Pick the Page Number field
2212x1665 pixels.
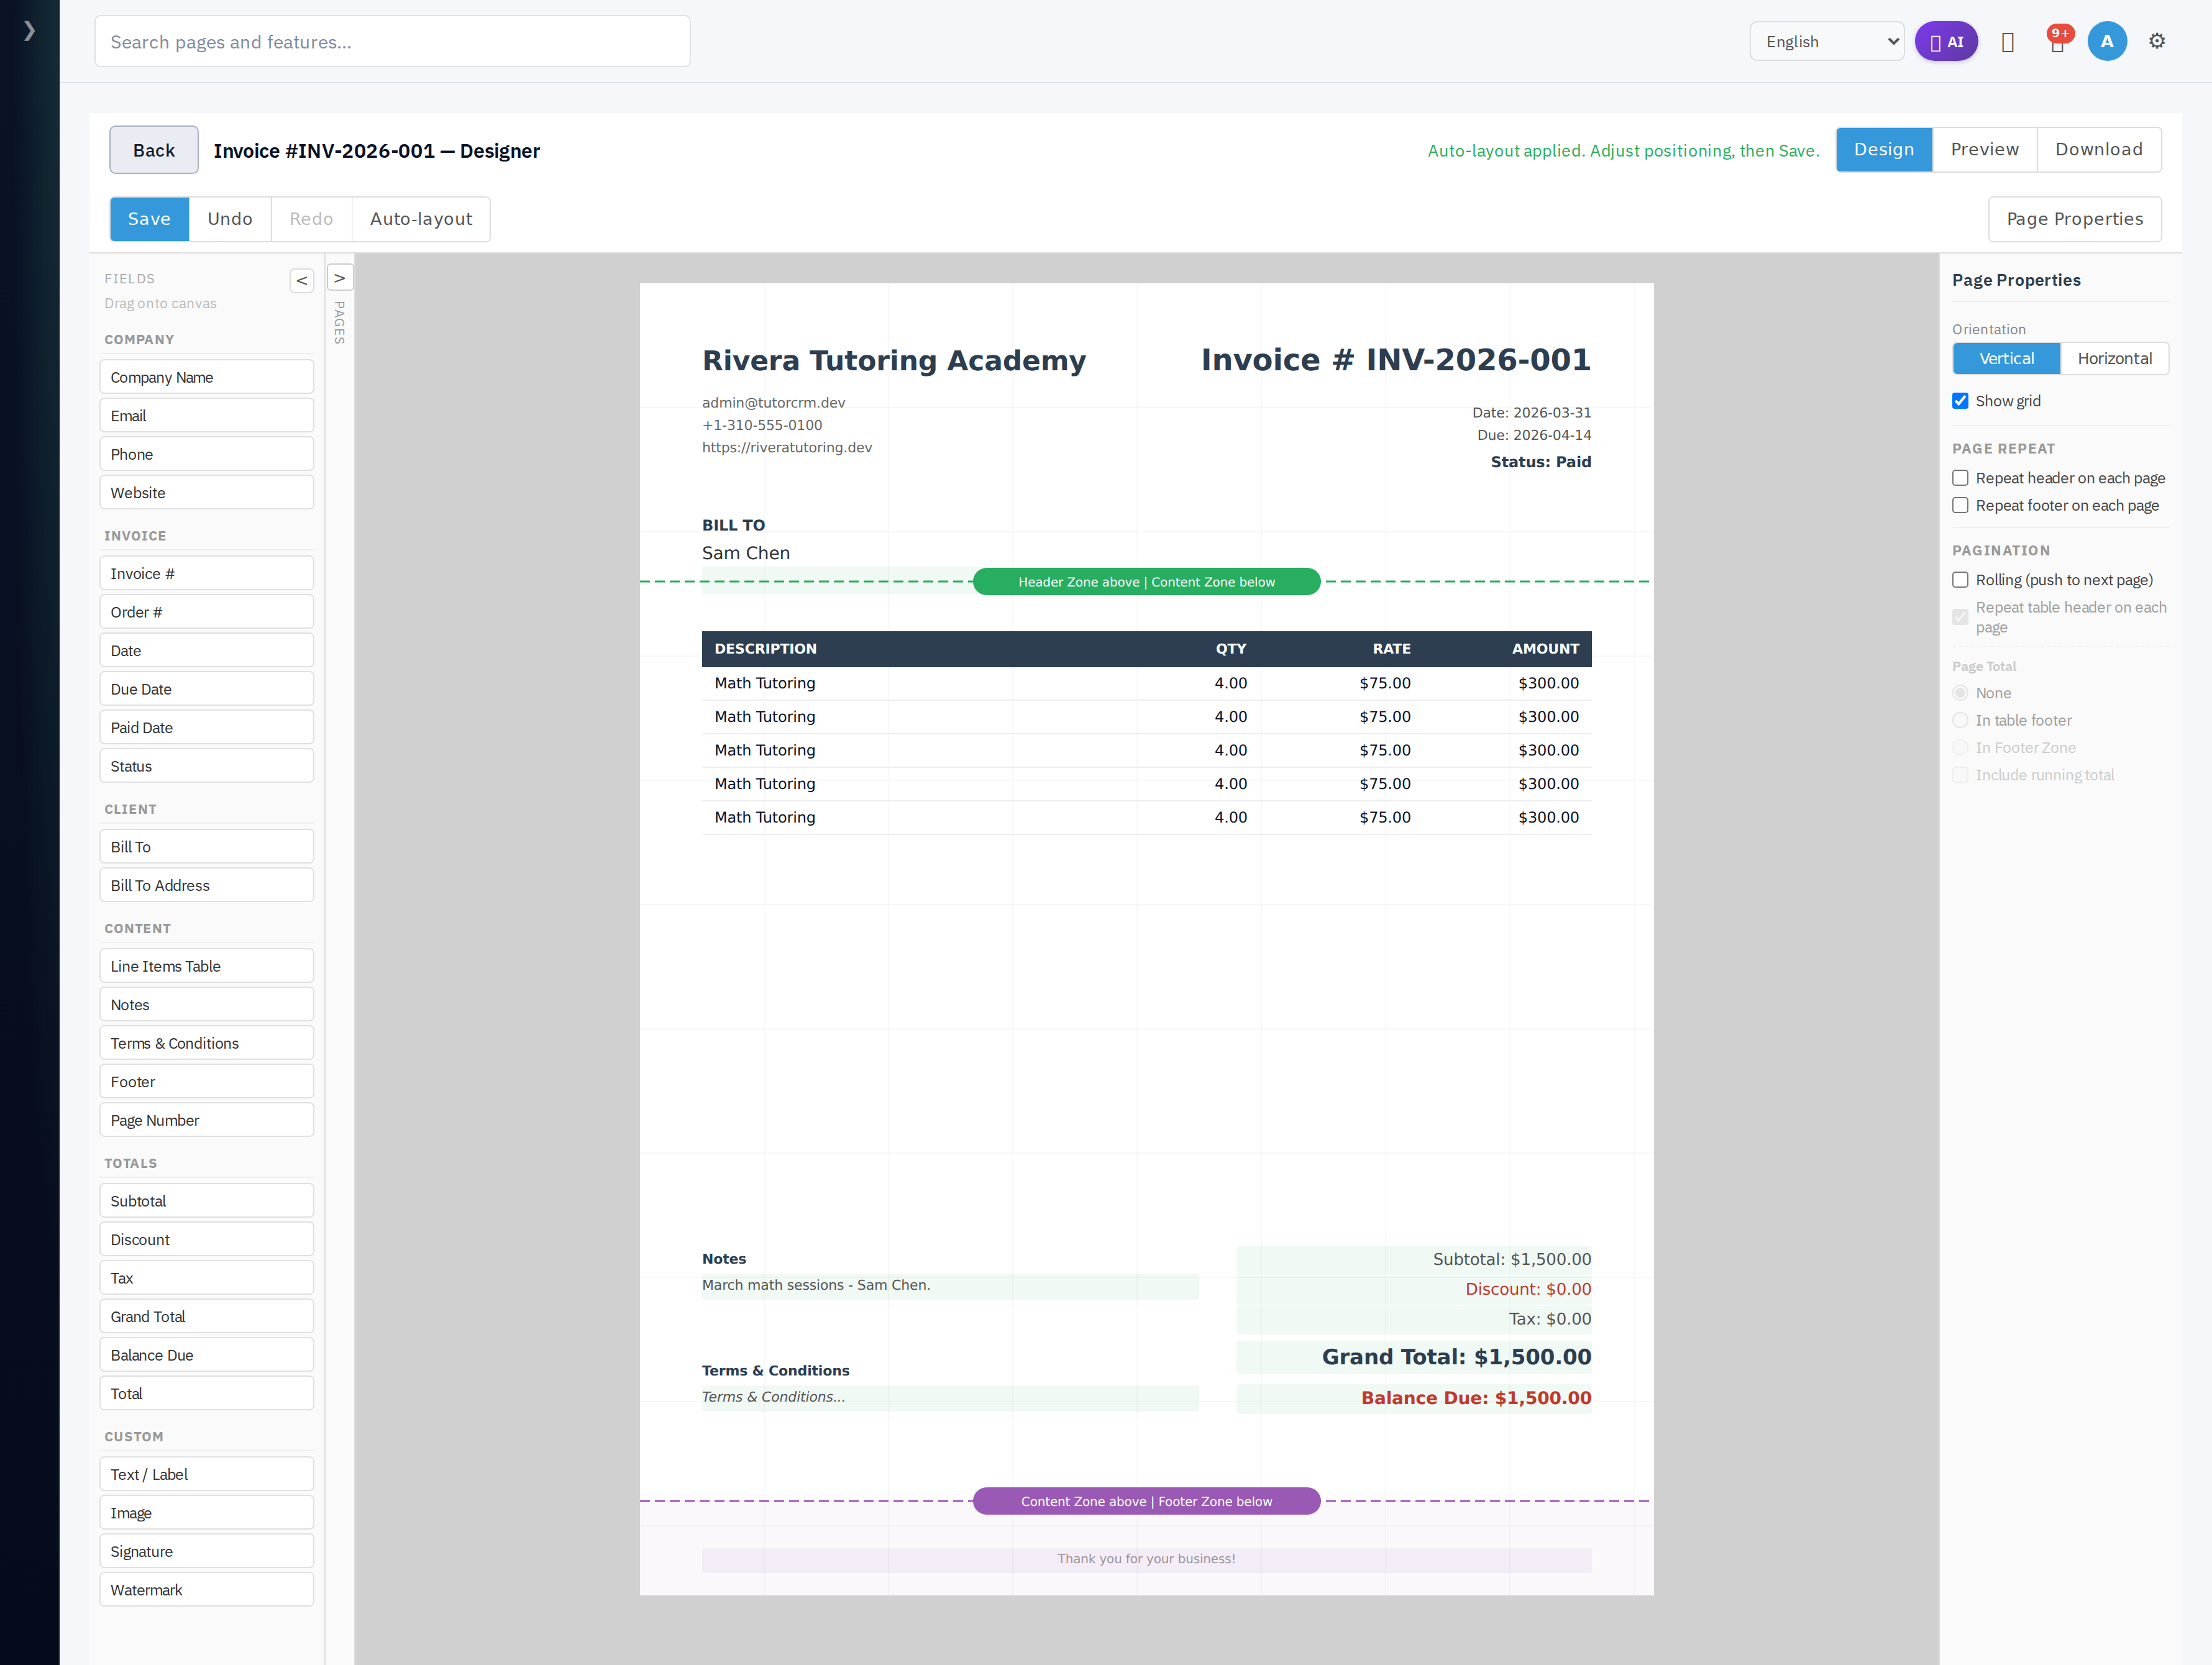206,1120
